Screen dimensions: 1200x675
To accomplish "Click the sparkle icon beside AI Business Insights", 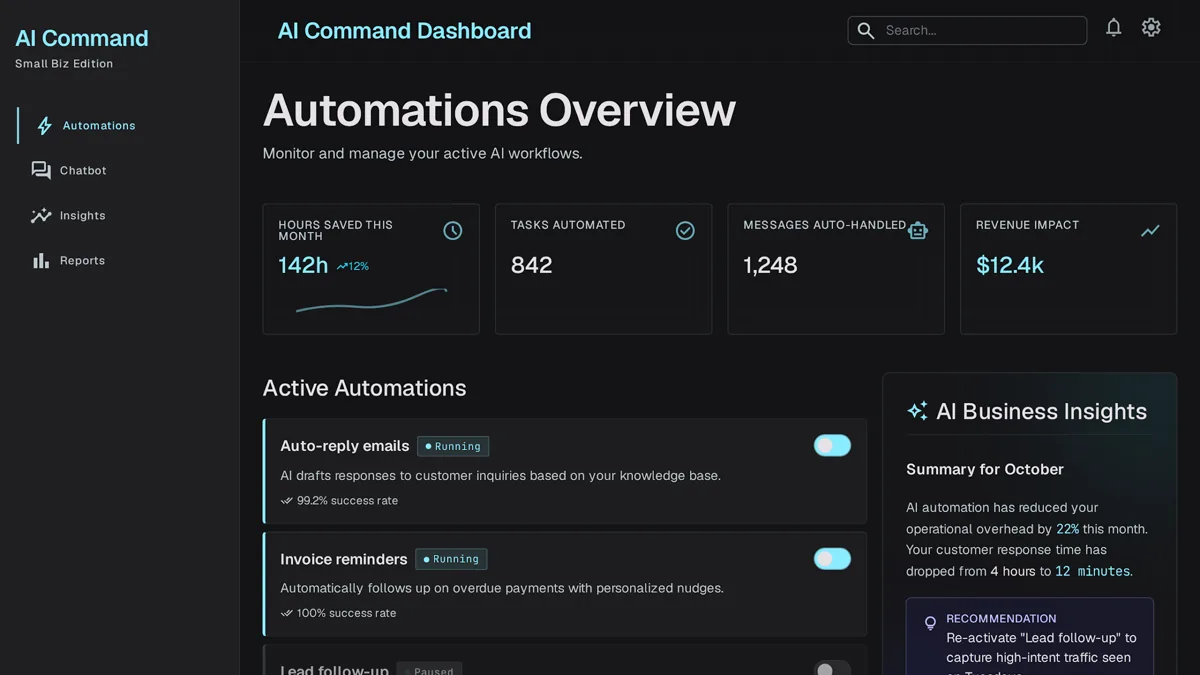I will (917, 411).
